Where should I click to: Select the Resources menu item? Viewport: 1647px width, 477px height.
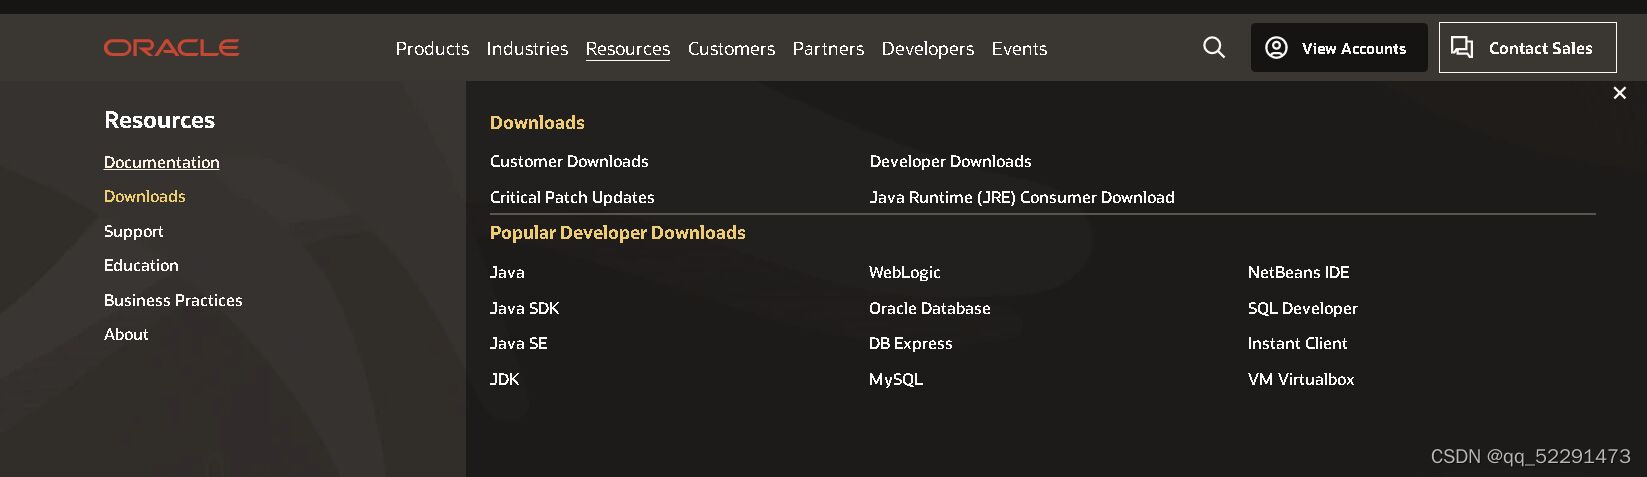pos(628,48)
